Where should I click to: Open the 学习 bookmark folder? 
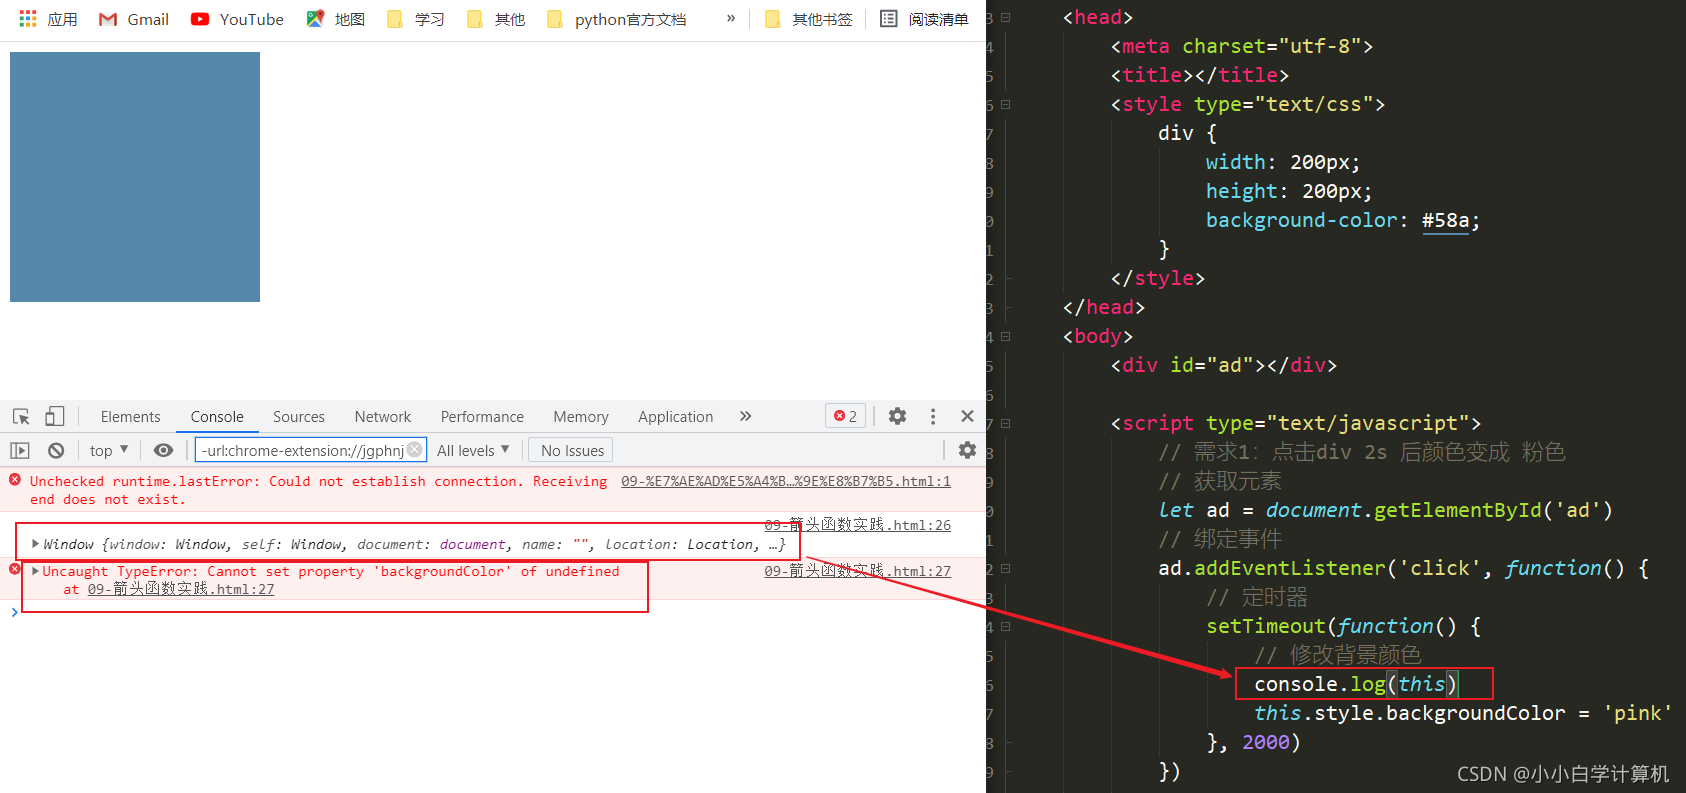tap(416, 19)
